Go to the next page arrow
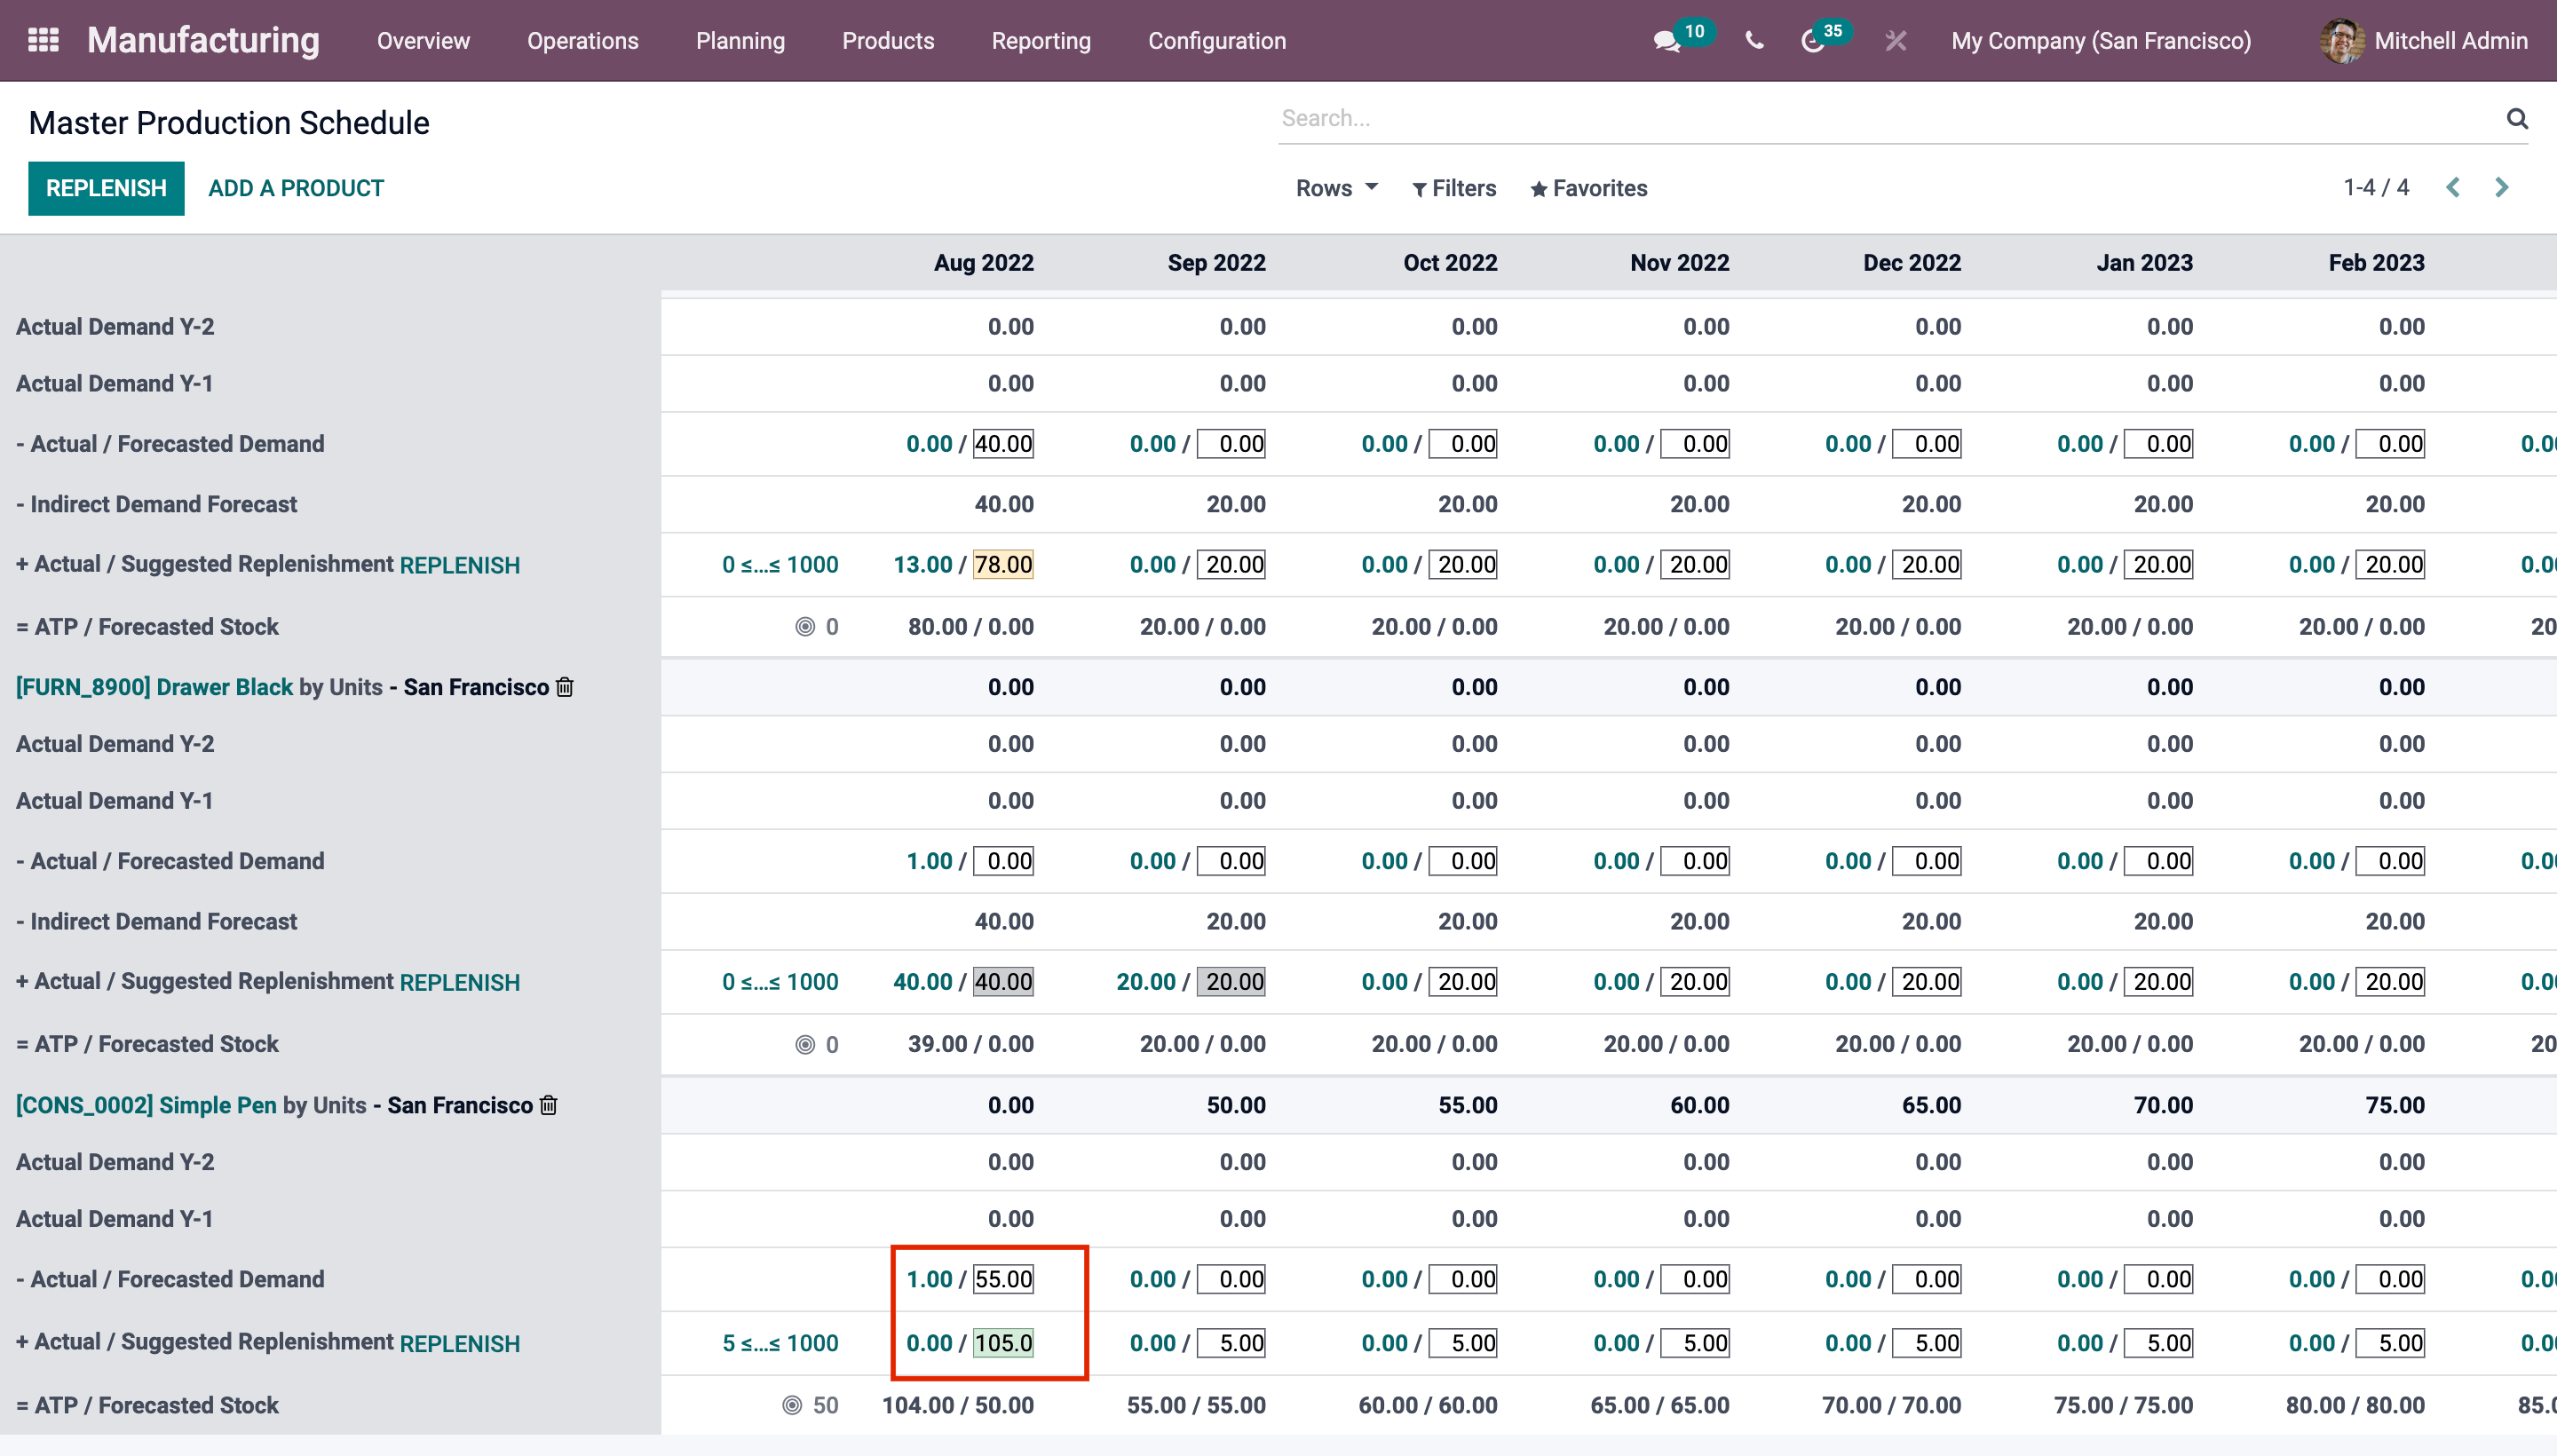The height and width of the screenshot is (1456, 2557). [2502, 188]
